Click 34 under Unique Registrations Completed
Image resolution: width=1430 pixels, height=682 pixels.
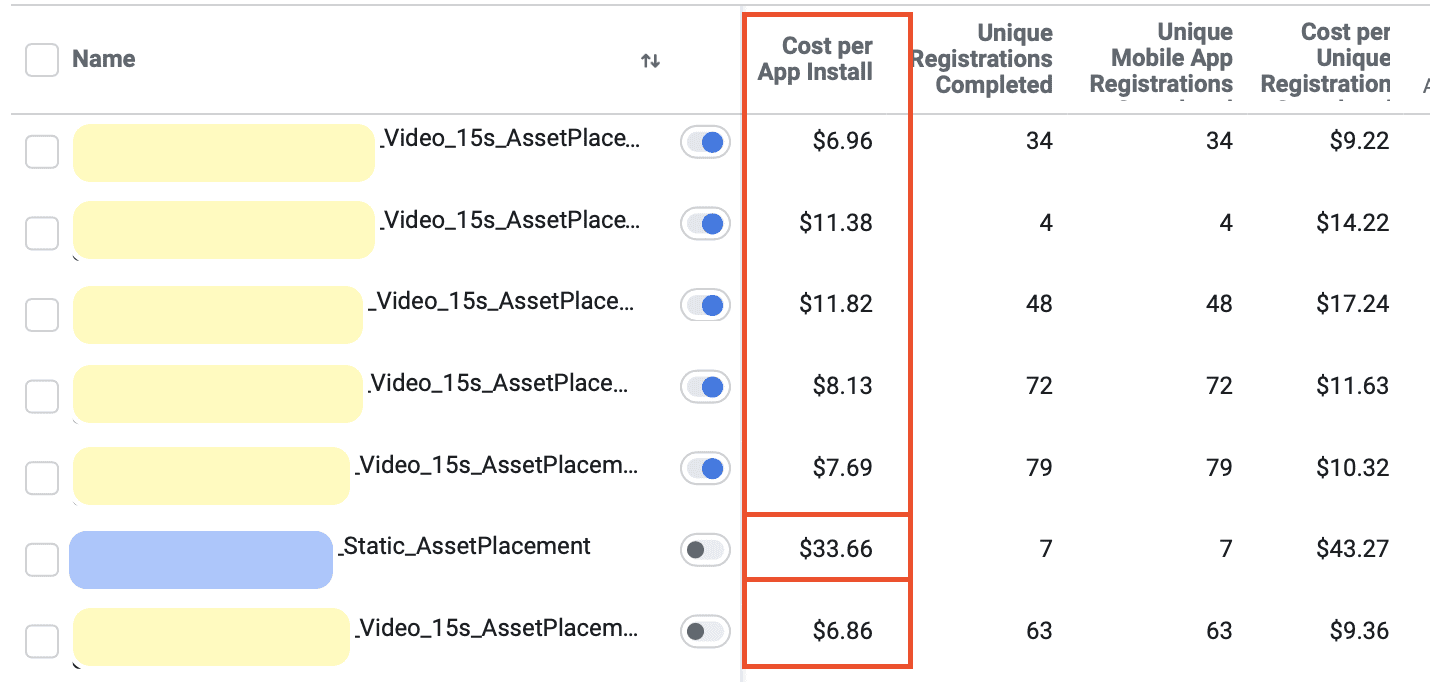(1039, 141)
